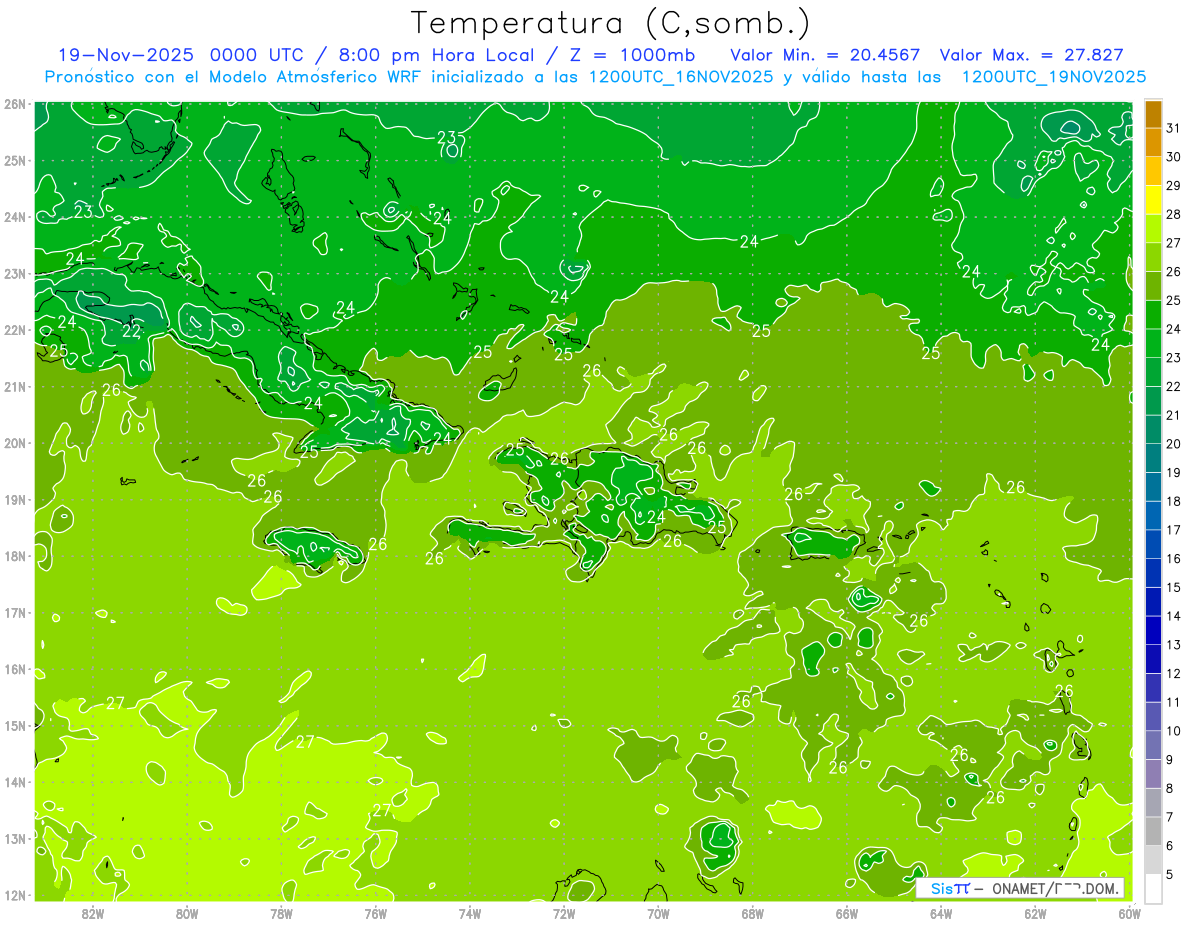Select Valor Max. = 27.827 text
1200x927 pixels.
pos(1031,55)
